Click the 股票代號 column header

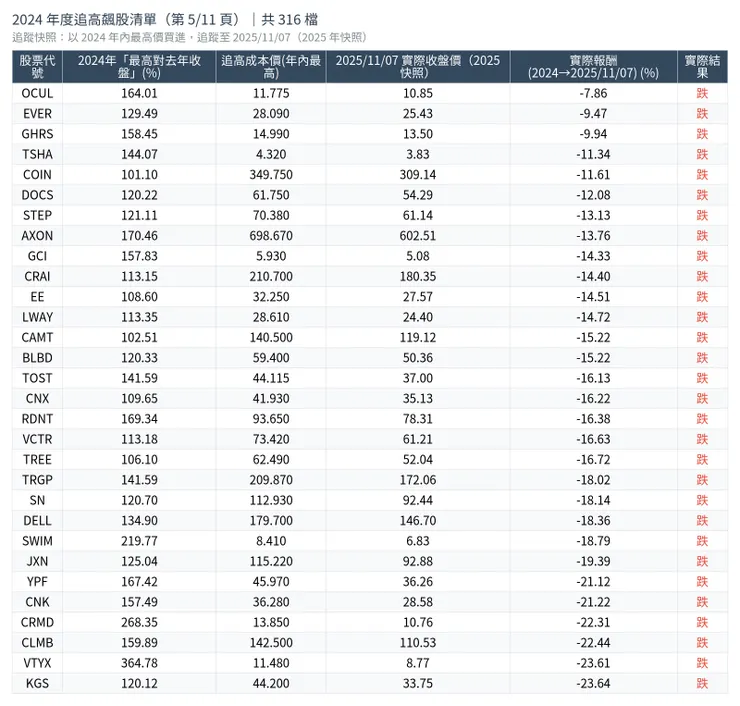[x=37, y=67]
